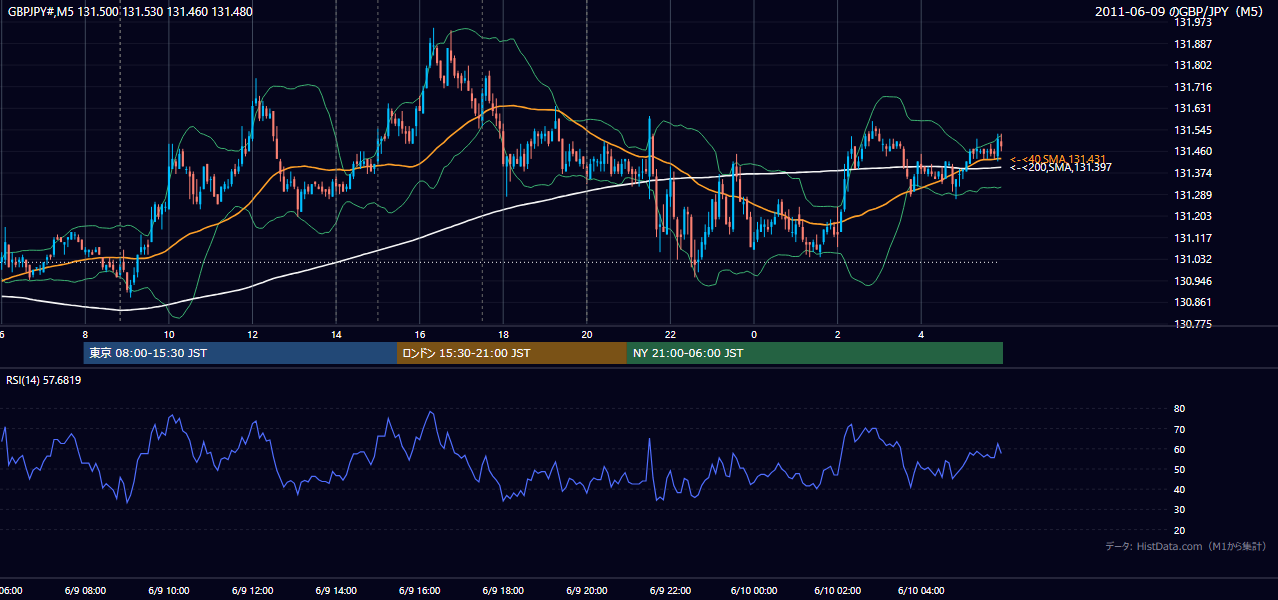Click the time axis label 6/9 12:00
This screenshot has height=600, width=1278.
coord(252,590)
